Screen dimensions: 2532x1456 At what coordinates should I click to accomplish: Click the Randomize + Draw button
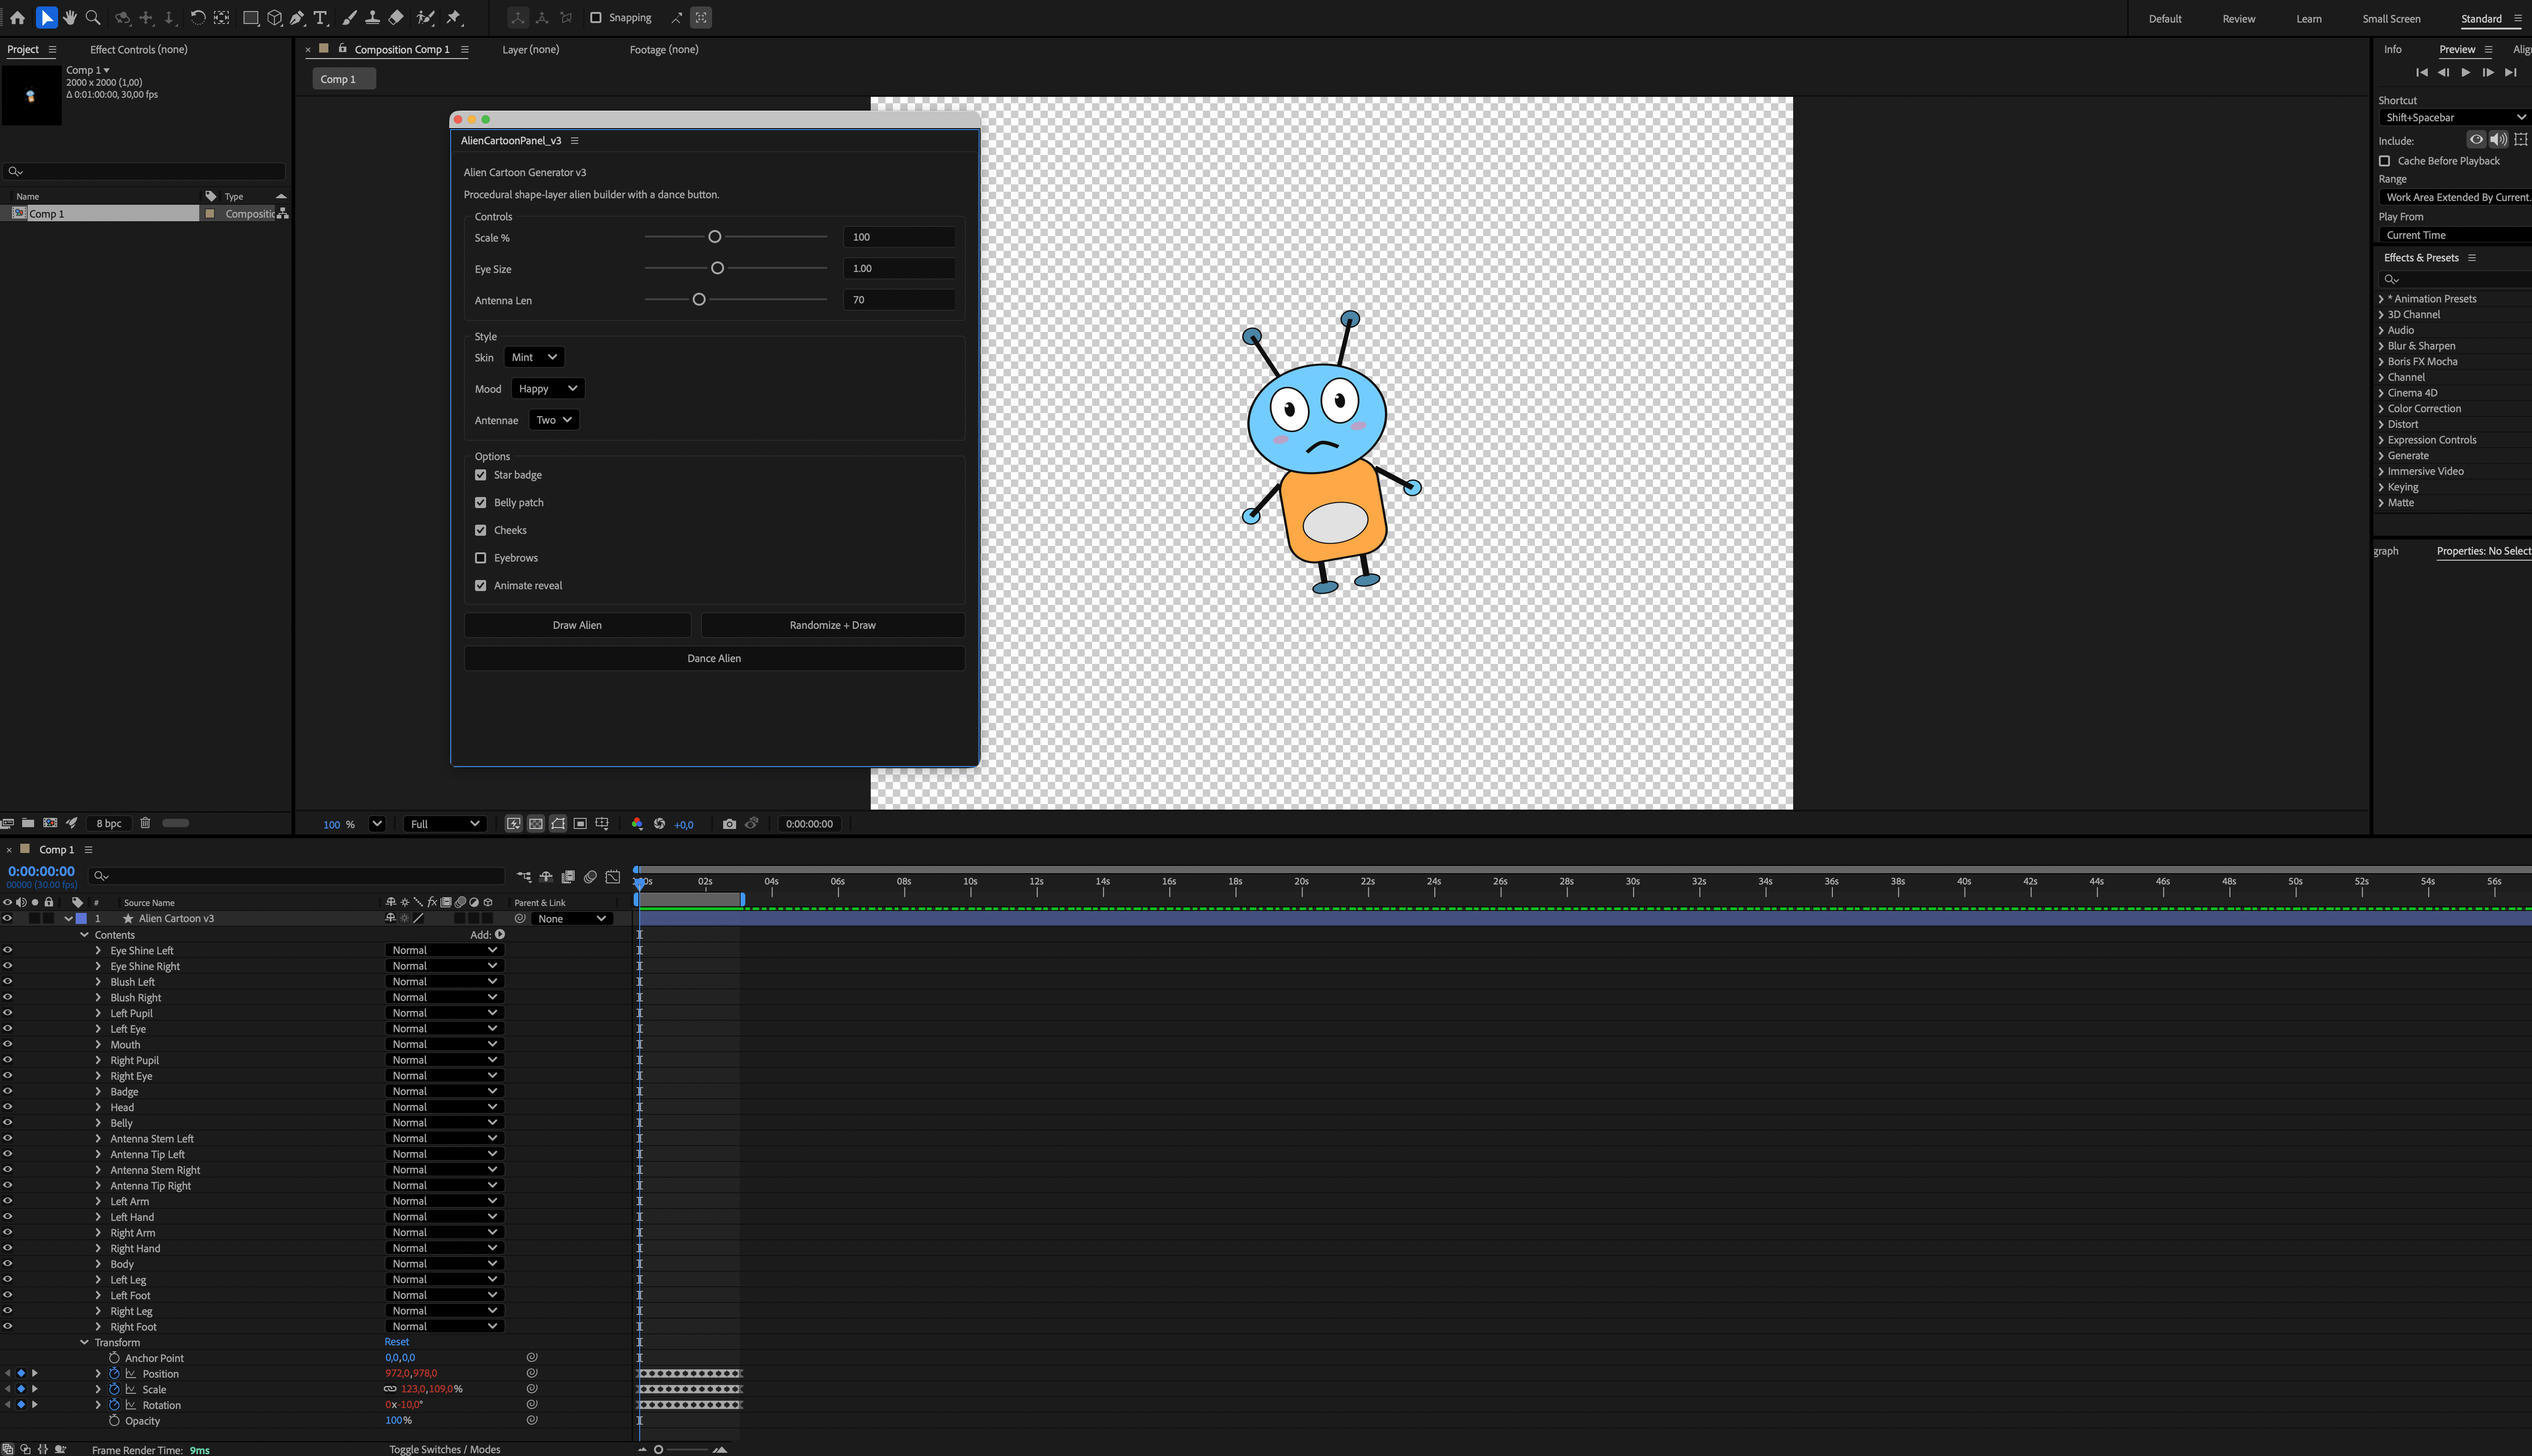coord(832,625)
